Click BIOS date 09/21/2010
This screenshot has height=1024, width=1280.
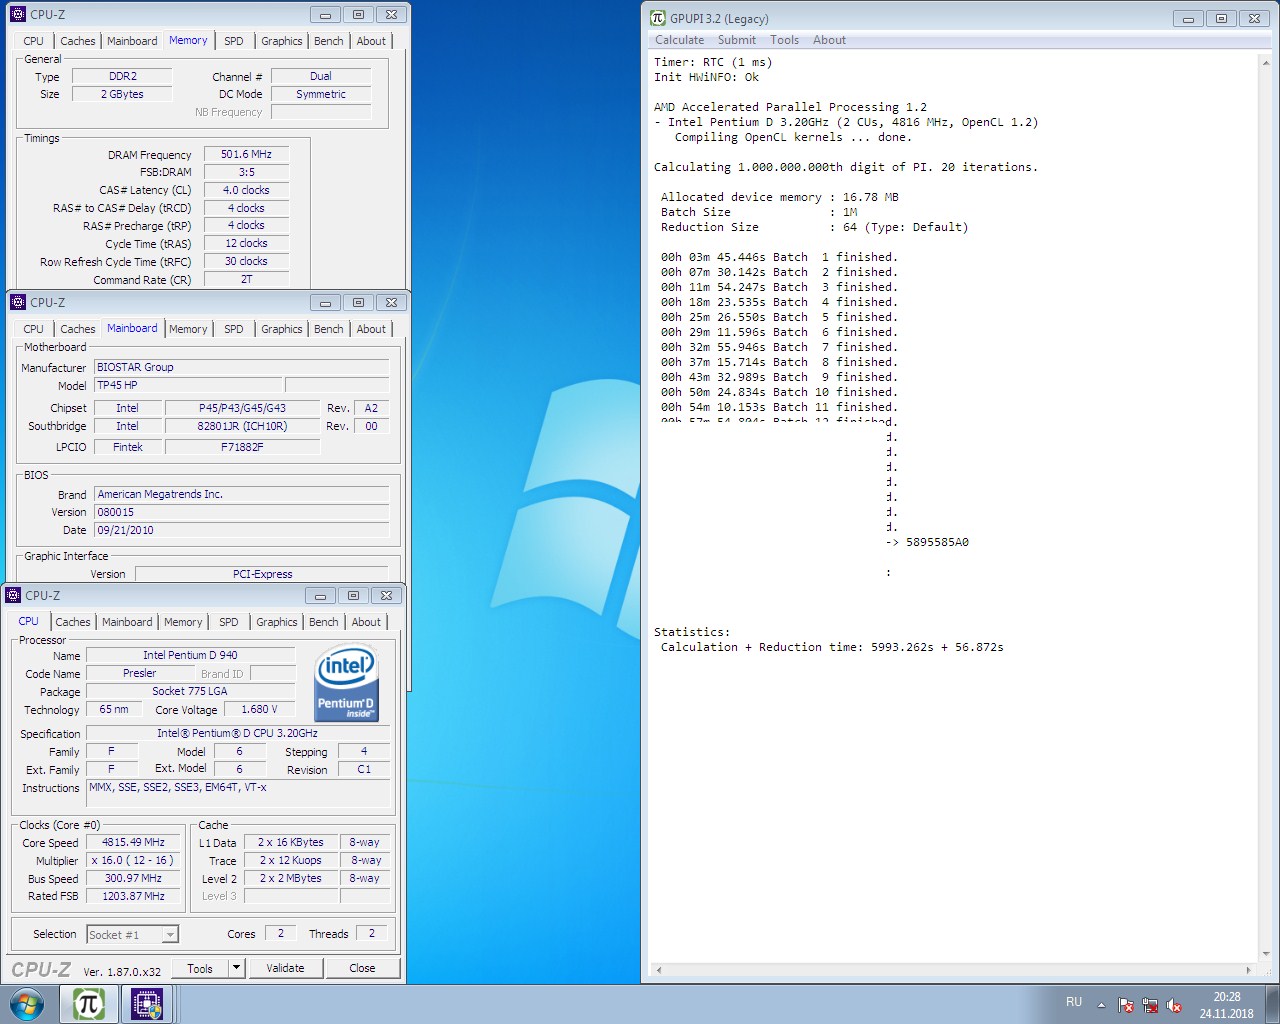point(241,530)
